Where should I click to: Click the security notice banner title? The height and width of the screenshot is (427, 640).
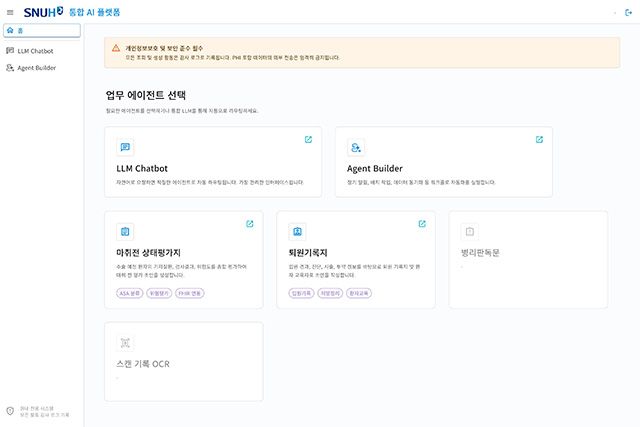(x=164, y=48)
